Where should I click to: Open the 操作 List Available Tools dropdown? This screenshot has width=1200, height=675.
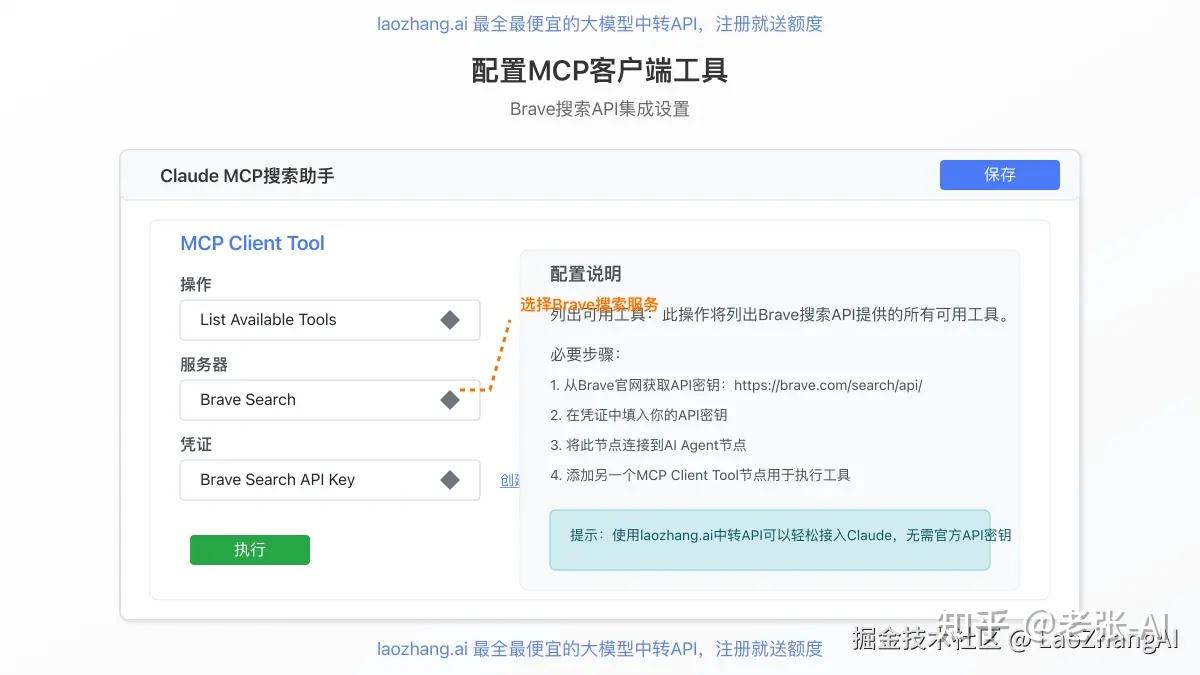(330, 320)
